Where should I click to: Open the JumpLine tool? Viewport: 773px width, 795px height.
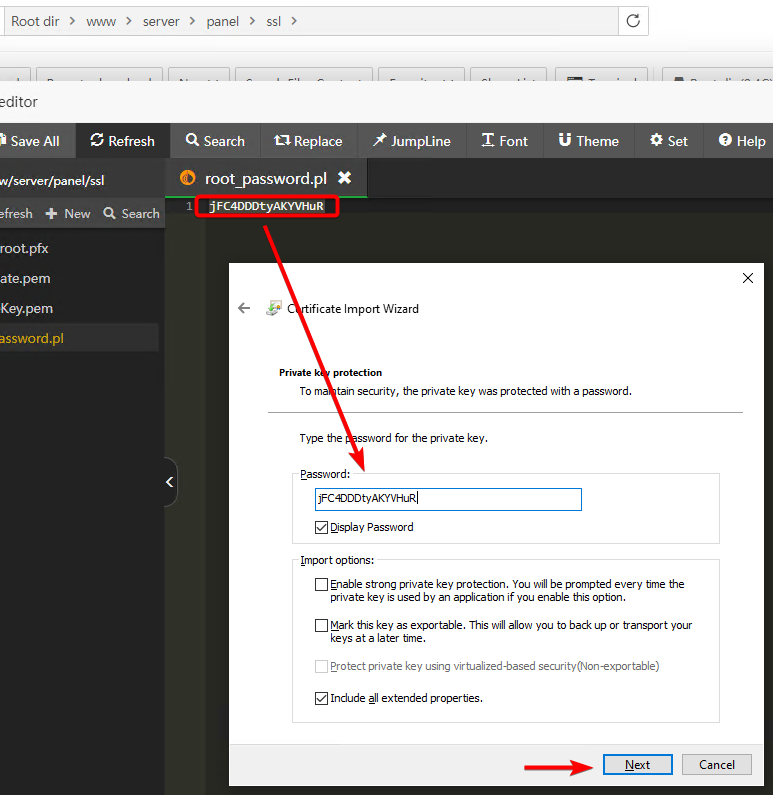[x=411, y=141]
